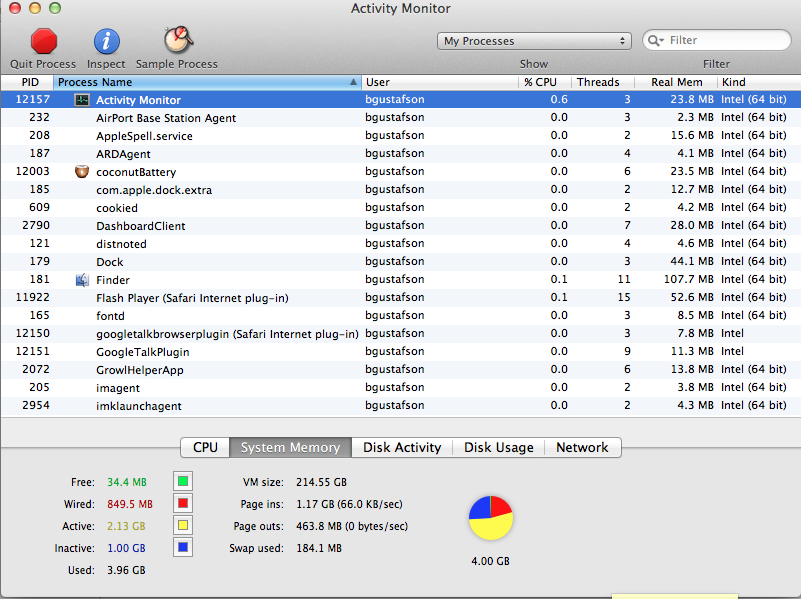Sort by Real Mem column header
Image resolution: width=801 pixels, height=599 pixels.
point(676,82)
